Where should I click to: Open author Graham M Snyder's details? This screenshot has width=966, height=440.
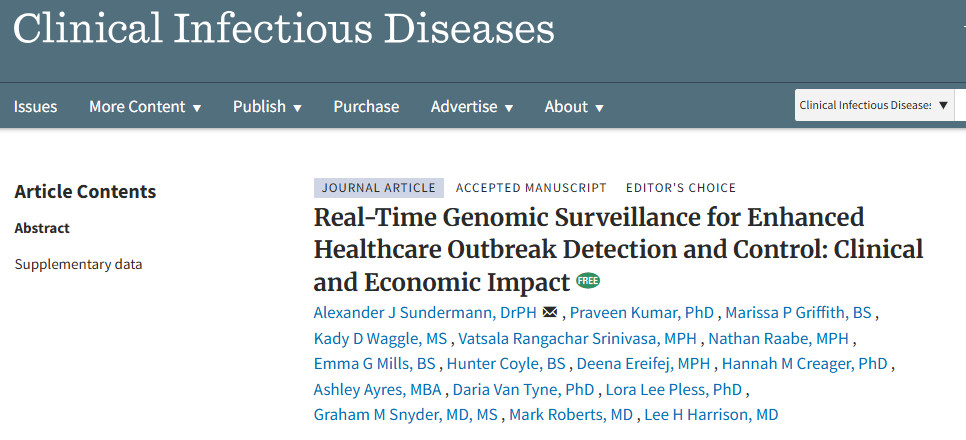coord(405,415)
